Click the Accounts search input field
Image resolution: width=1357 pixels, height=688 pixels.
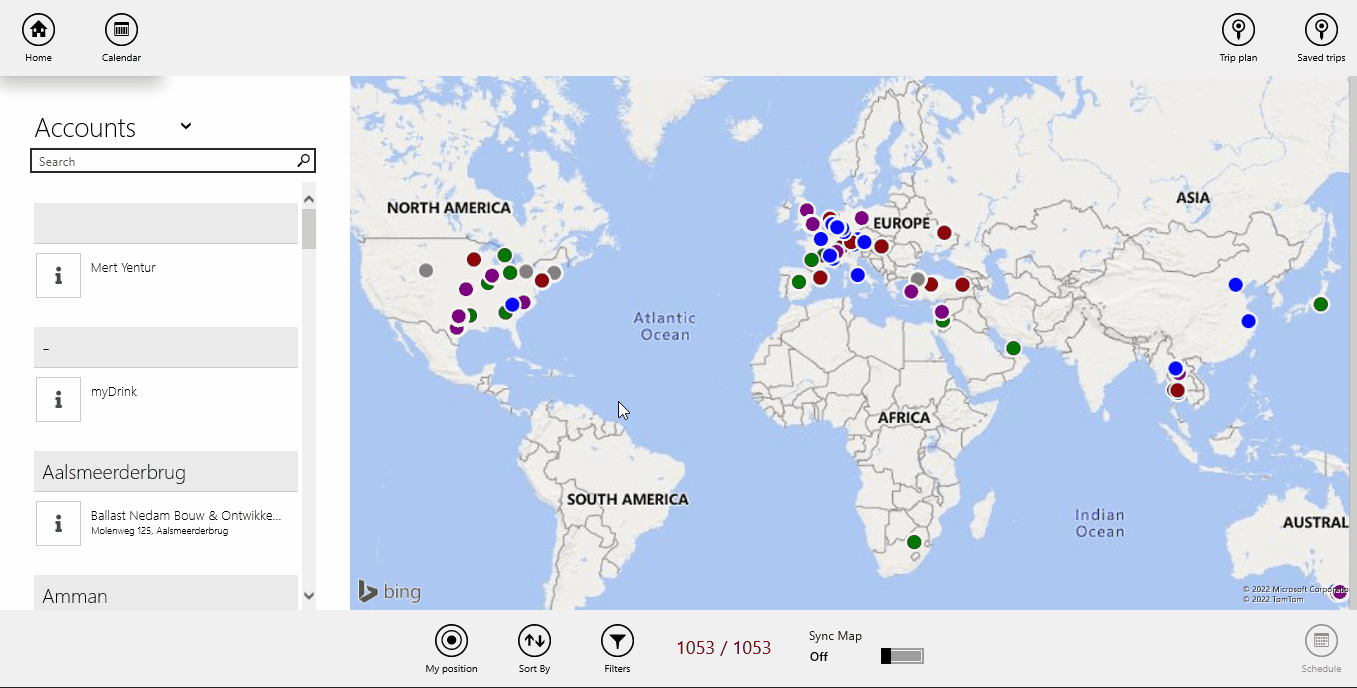coord(165,161)
